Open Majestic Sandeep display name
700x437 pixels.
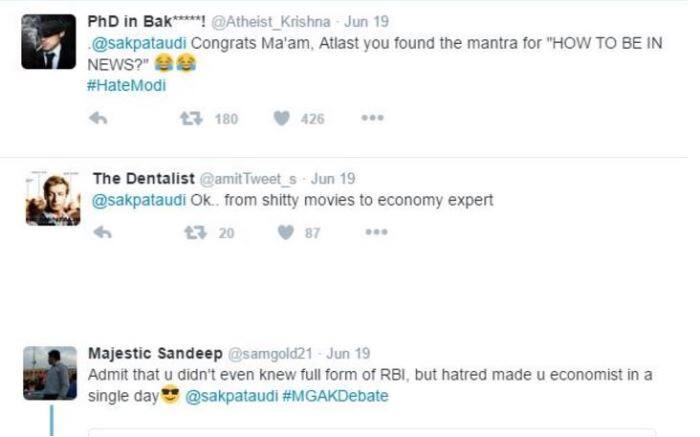(155, 353)
